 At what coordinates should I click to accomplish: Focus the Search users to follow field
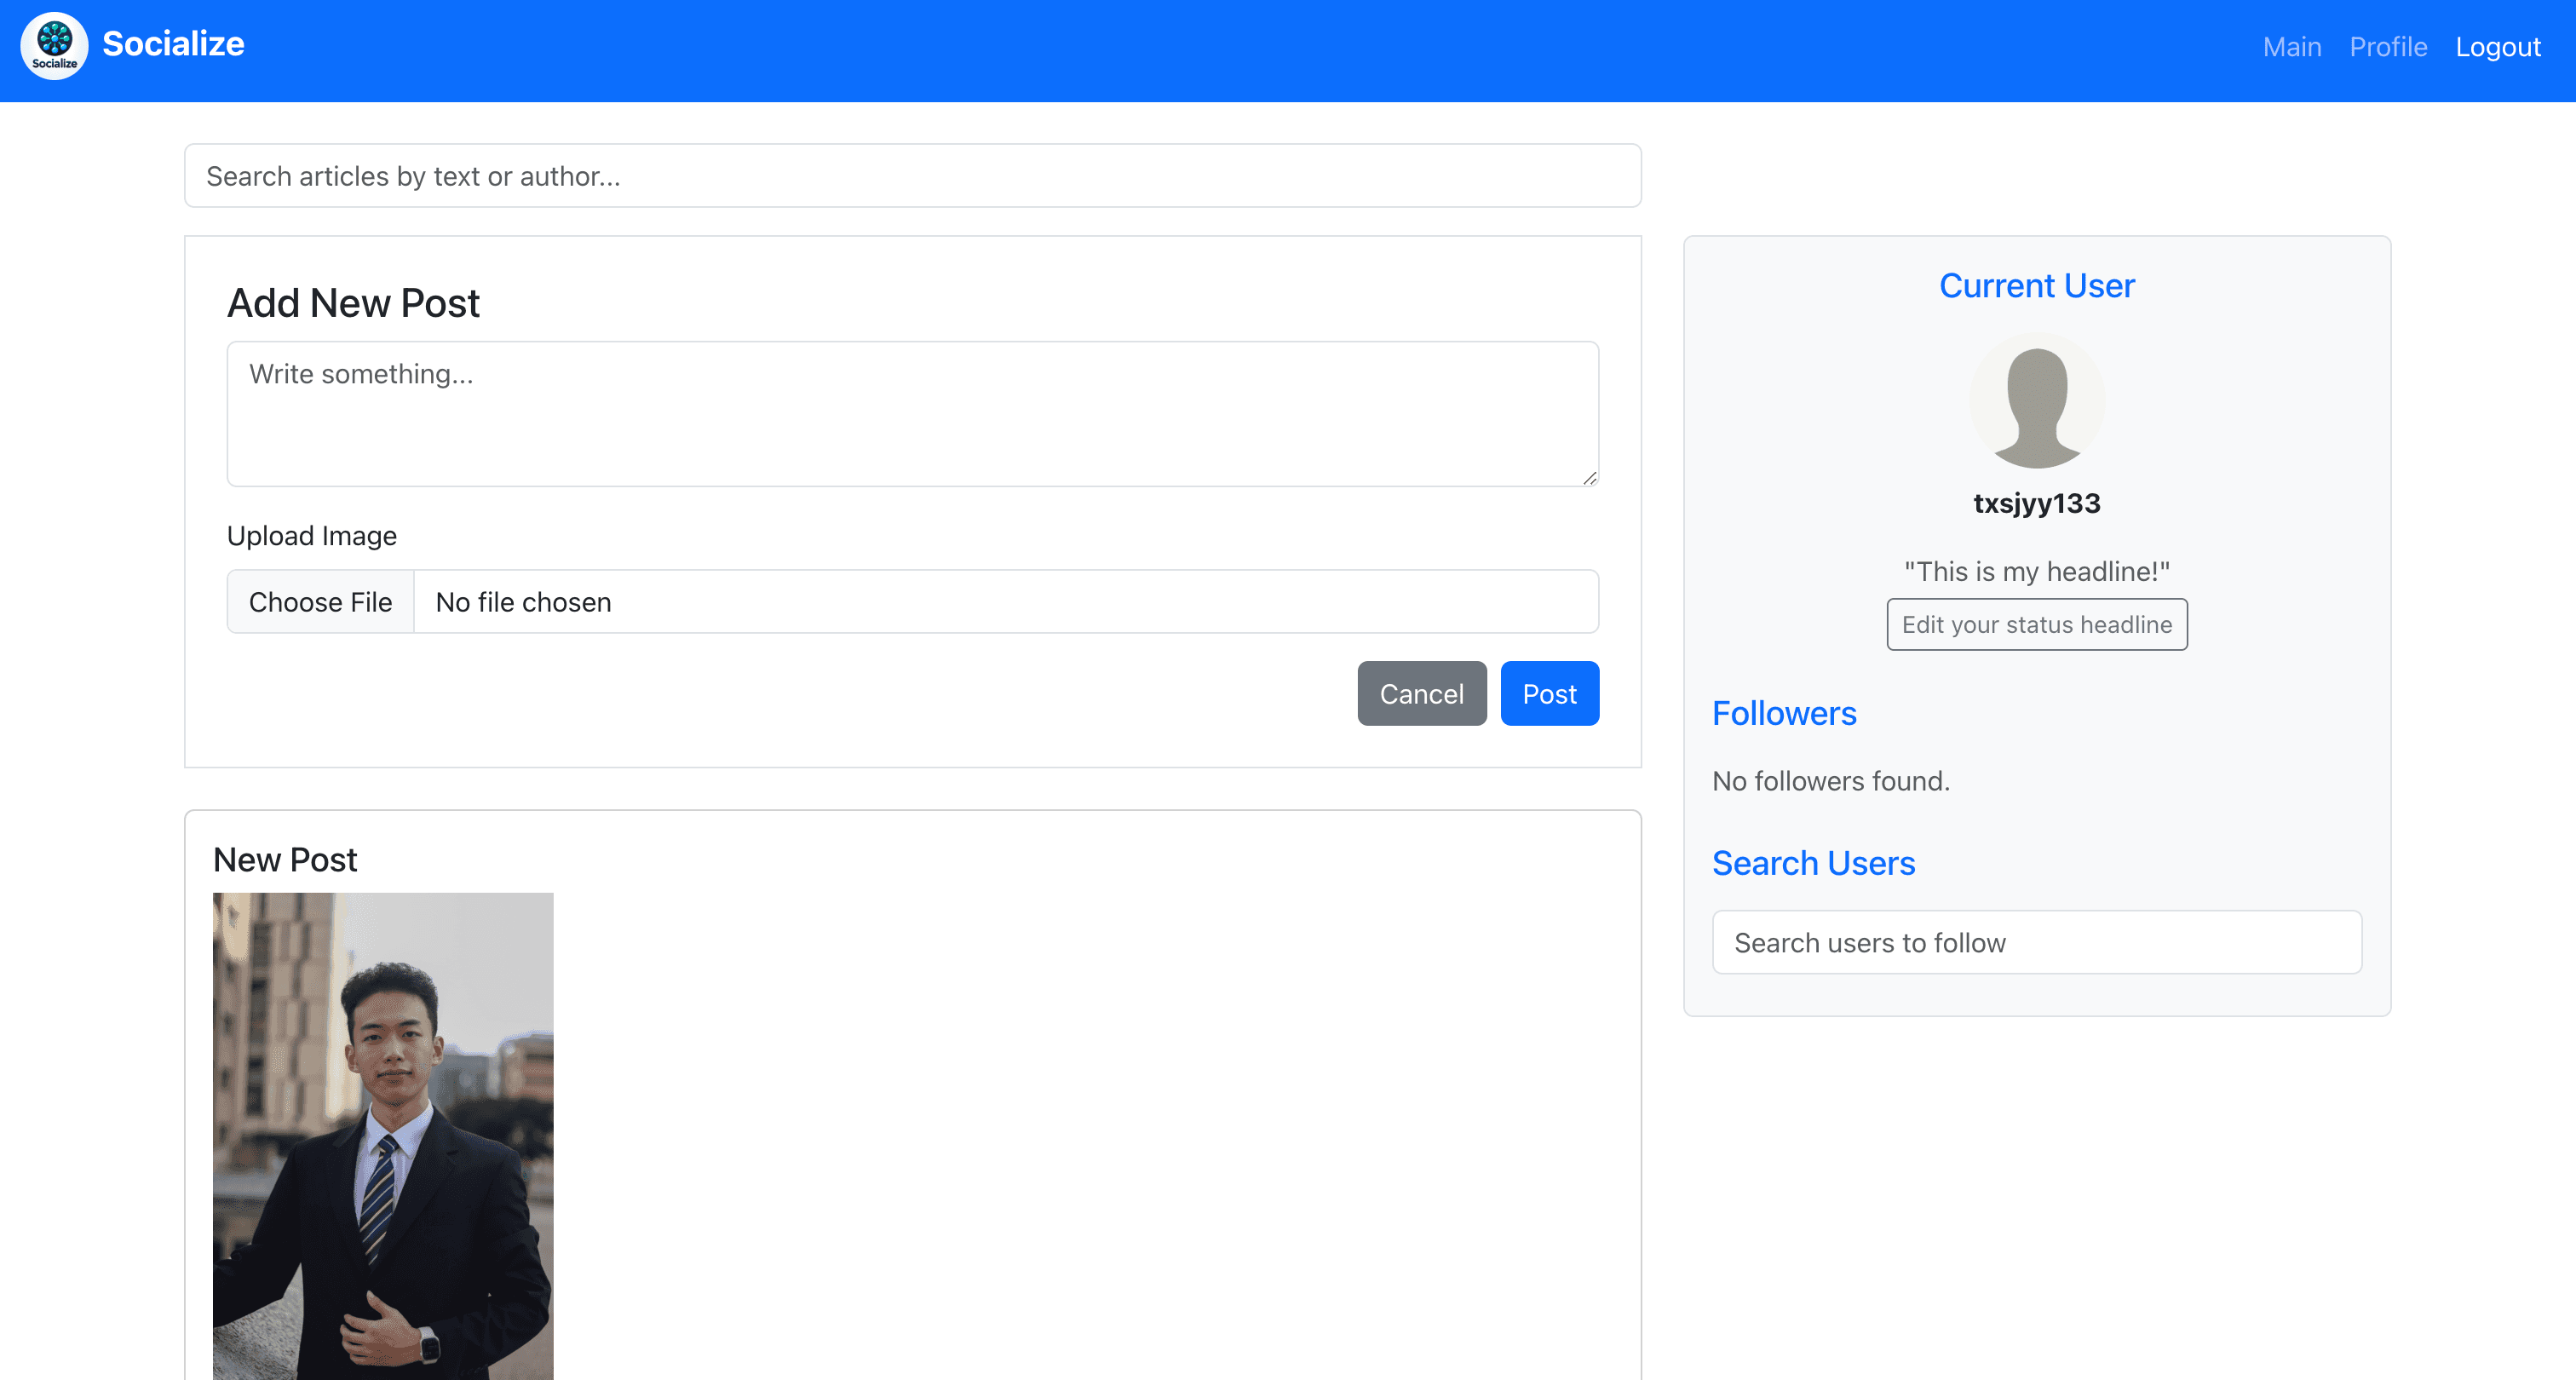tap(2036, 943)
